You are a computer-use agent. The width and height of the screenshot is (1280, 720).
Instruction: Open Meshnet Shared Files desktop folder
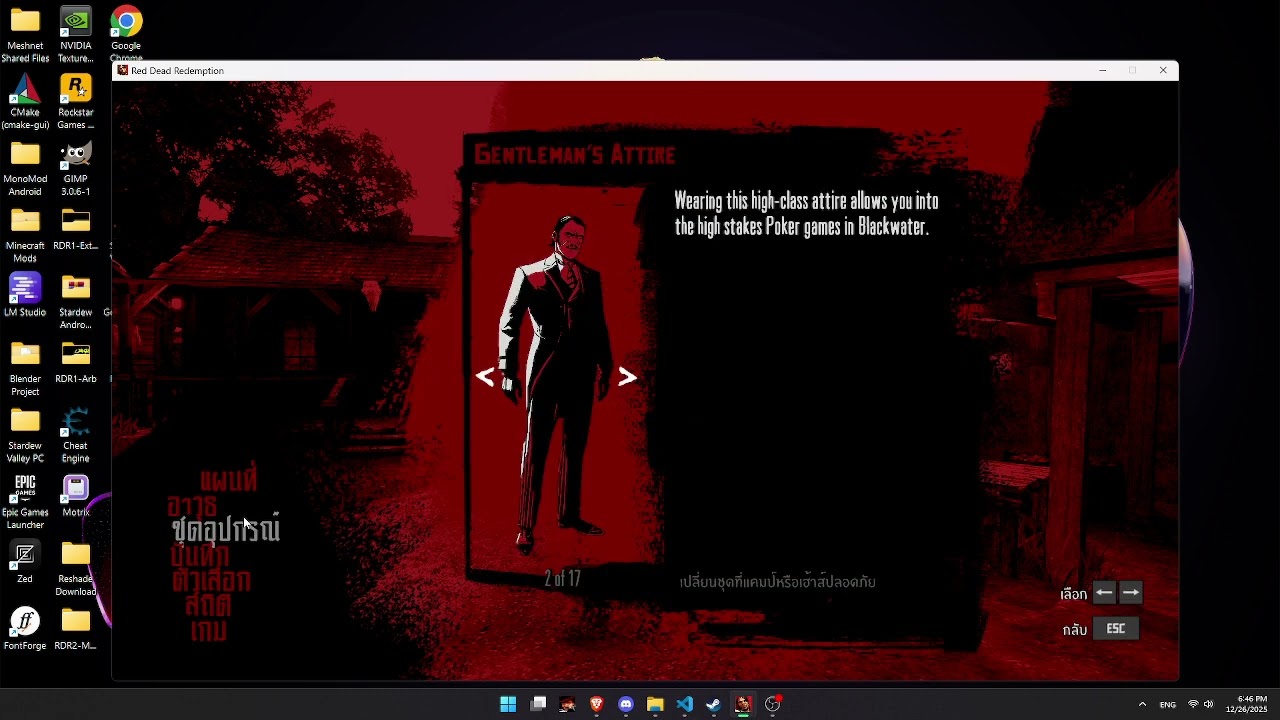[x=25, y=35]
